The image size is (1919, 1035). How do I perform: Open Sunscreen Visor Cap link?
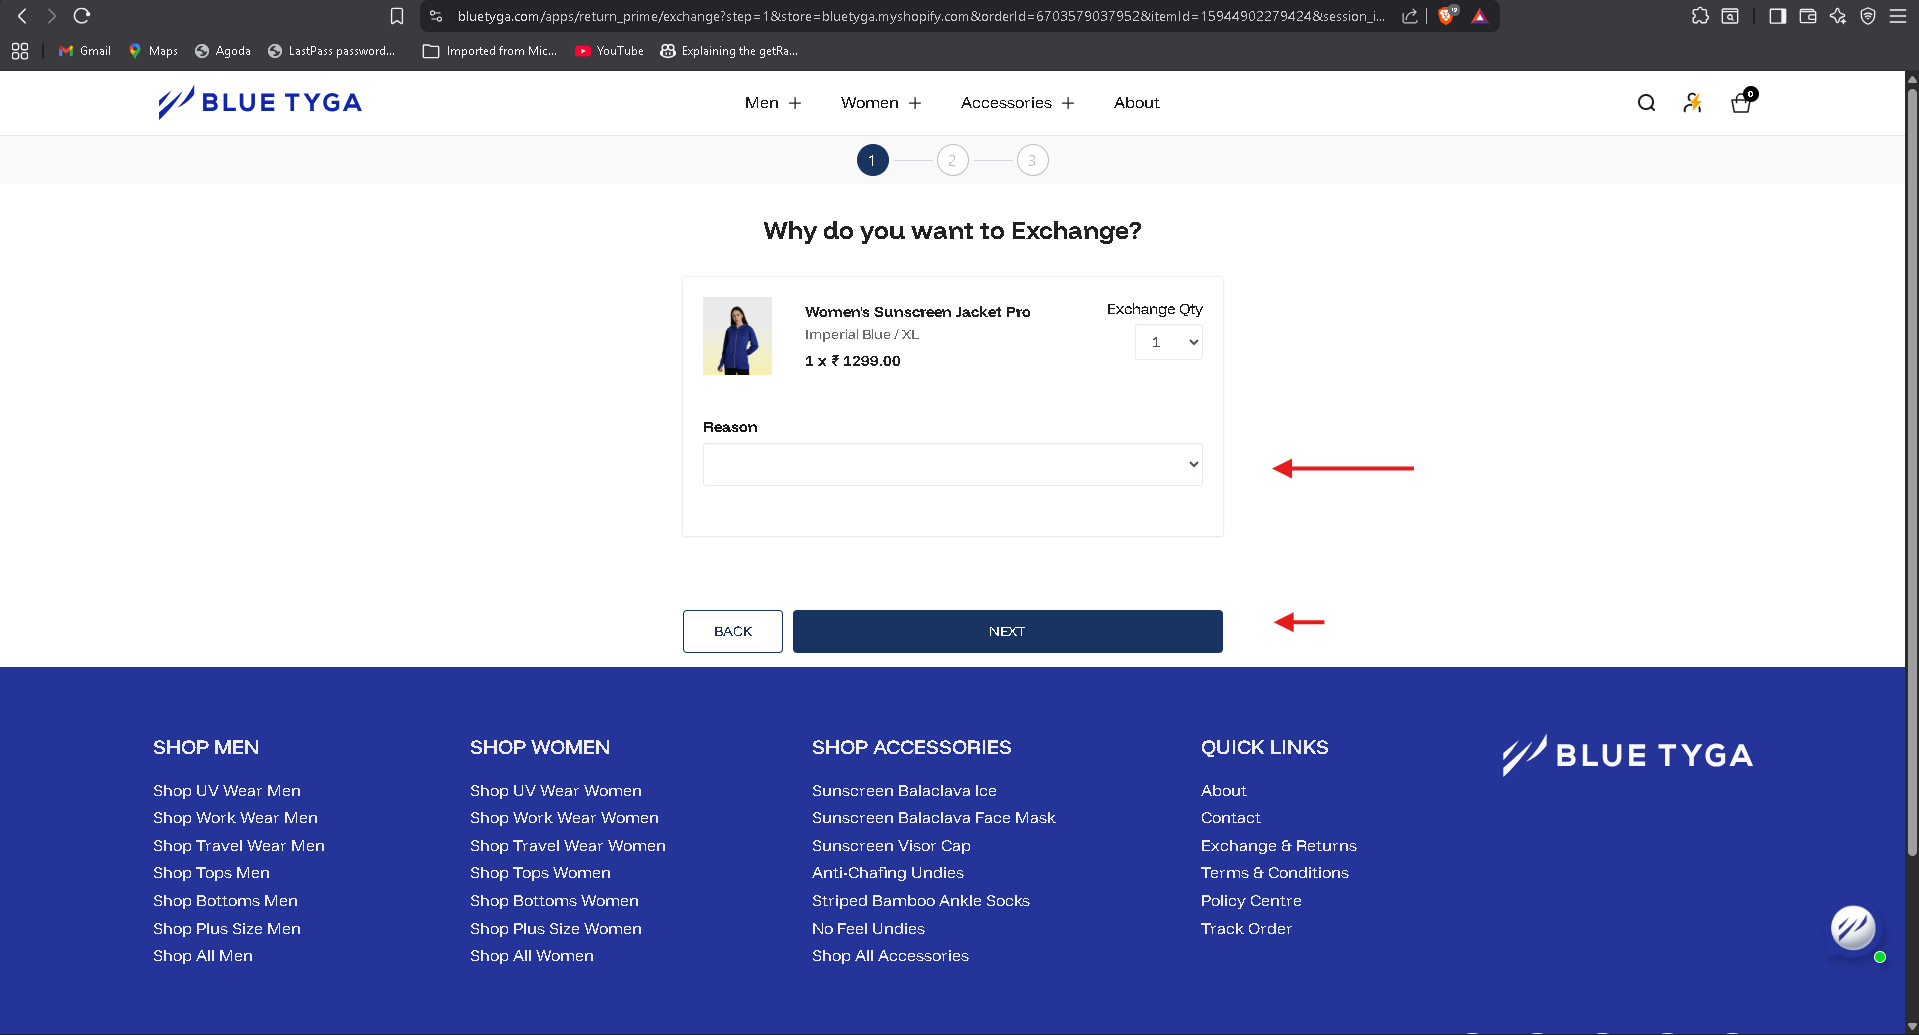point(891,846)
